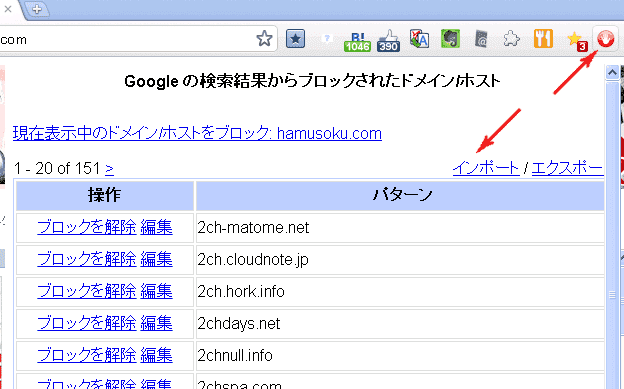Click the popup vertical scrollbar thumb
The width and height of the screenshot is (624, 389).
point(612,235)
